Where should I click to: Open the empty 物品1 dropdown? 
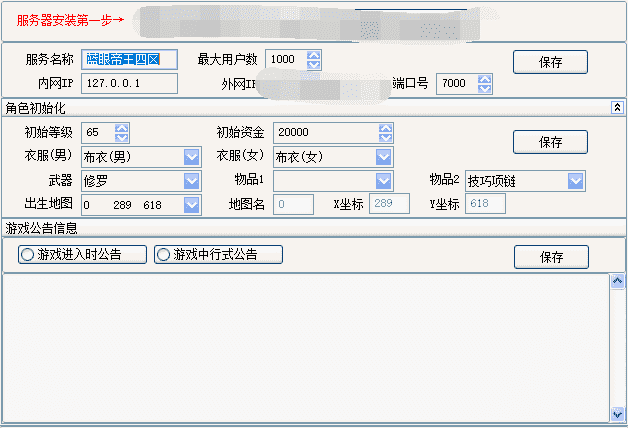(x=383, y=181)
